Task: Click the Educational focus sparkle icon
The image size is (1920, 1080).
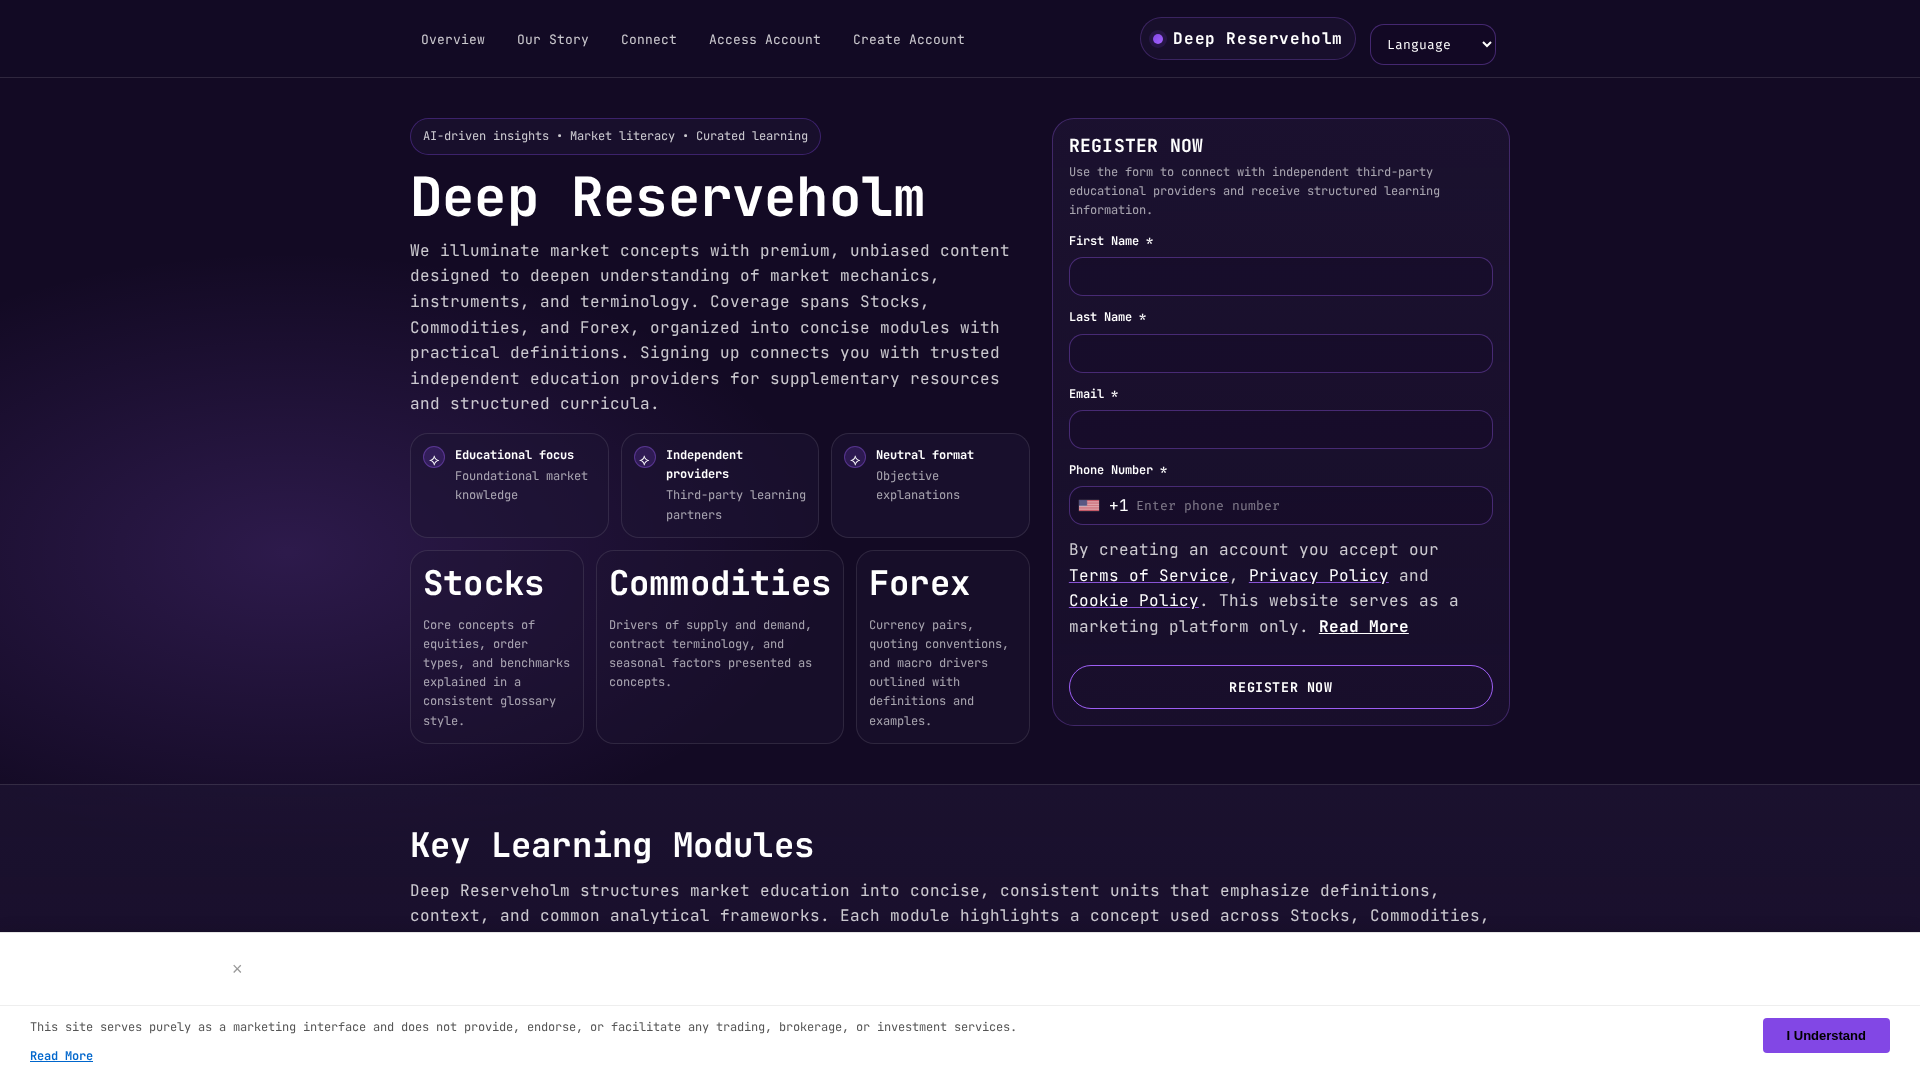Action: pos(434,458)
